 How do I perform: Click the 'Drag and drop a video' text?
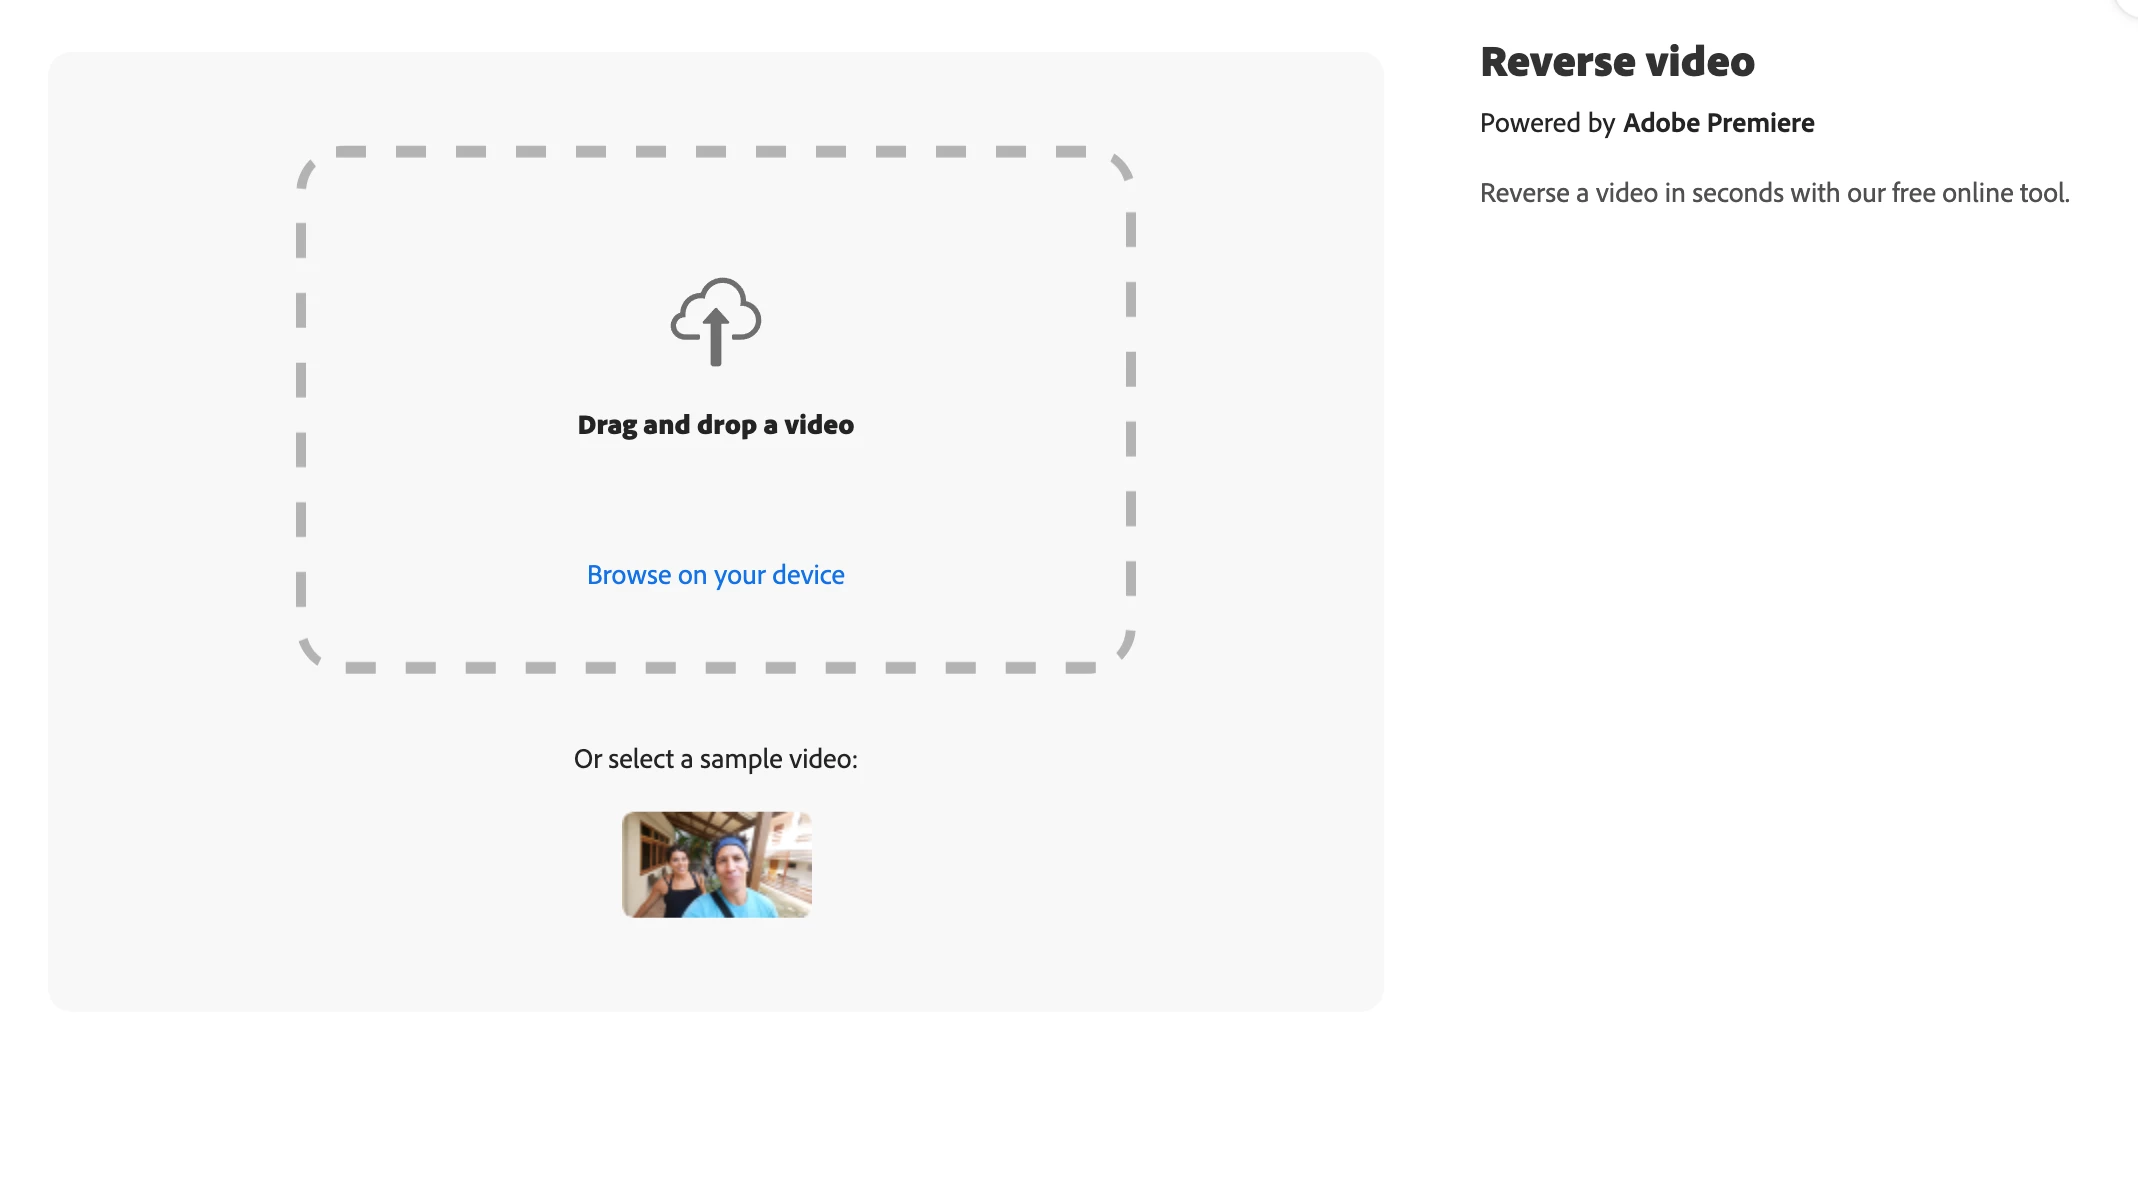[x=715, y=425]
